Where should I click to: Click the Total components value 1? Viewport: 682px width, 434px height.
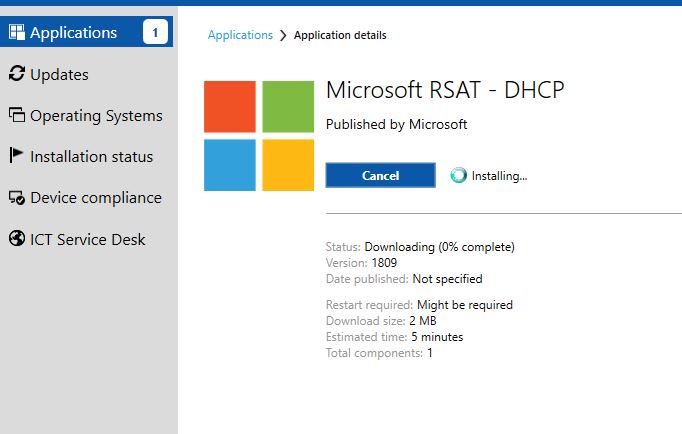point(430,353)
